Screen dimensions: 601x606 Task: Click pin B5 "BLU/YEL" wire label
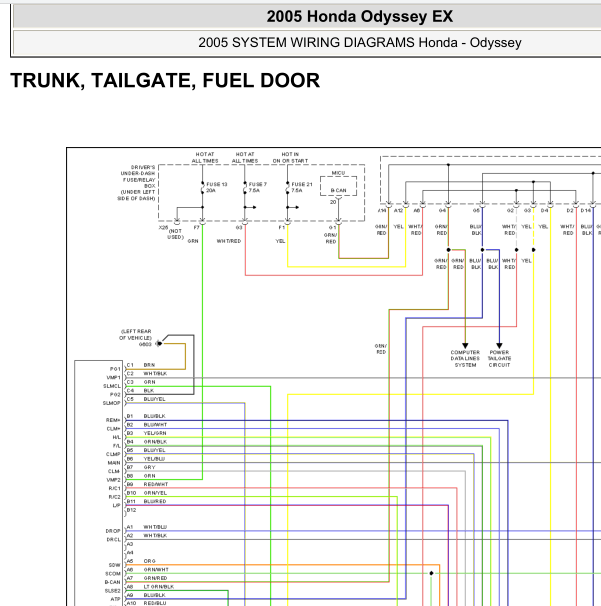click(154, 450)
